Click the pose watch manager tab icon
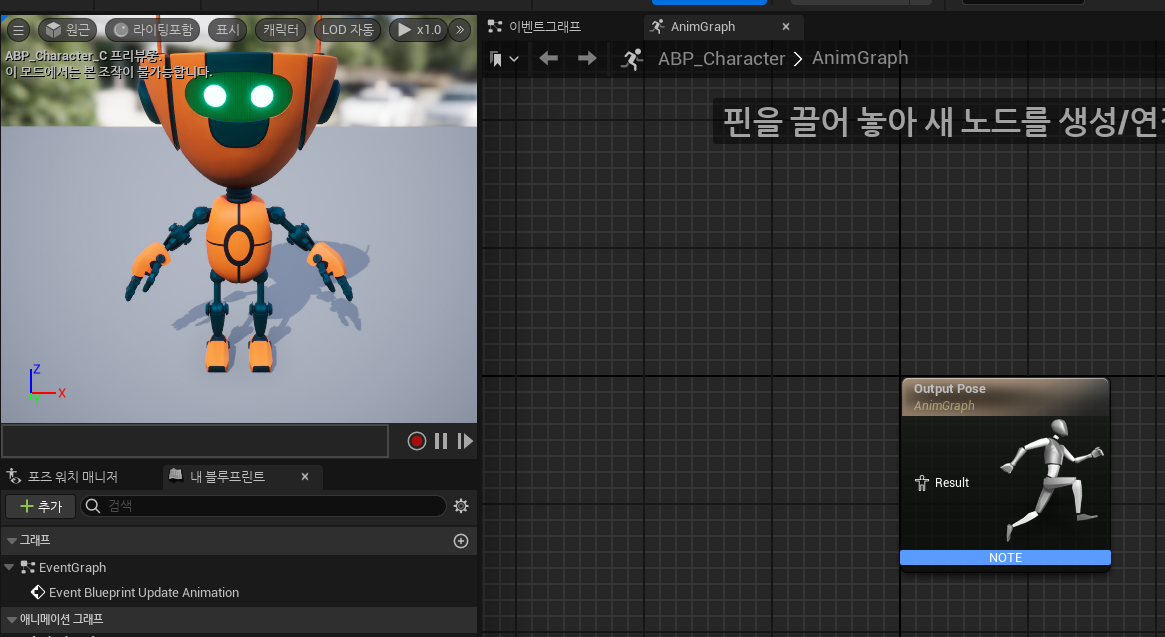This screenshot has height=637, width=1165. [x=13, y=476]
